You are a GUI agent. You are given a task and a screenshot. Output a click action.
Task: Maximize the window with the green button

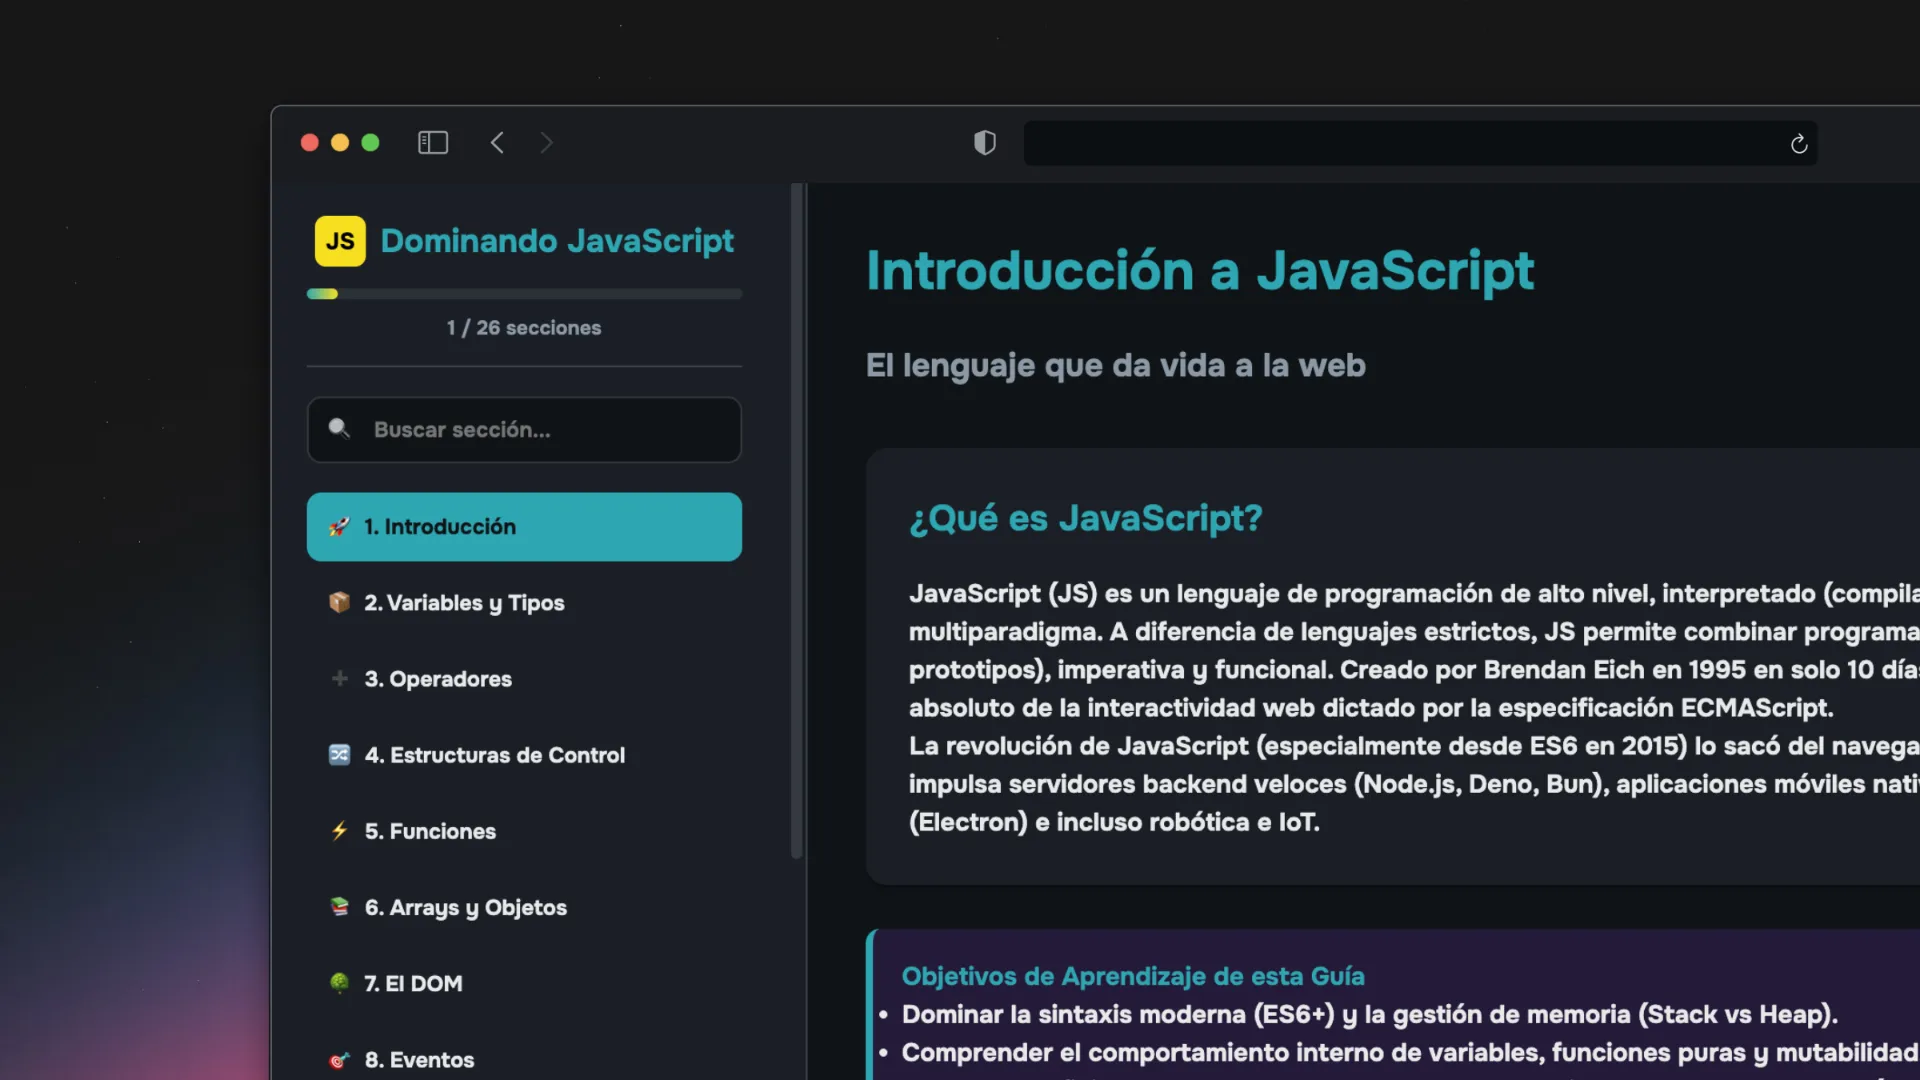point(370,143)
